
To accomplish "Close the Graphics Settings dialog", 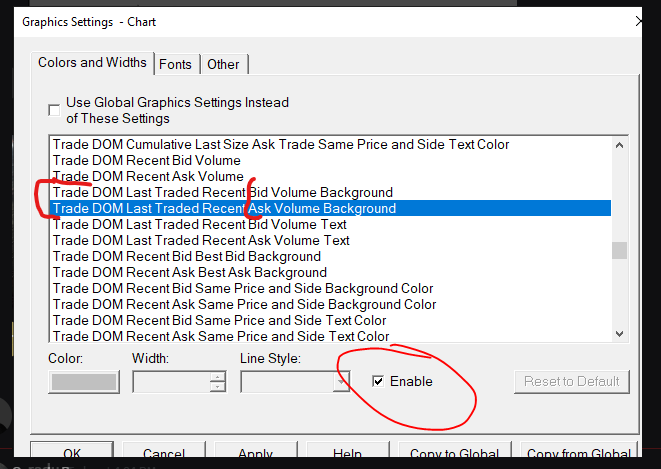I will click(638, 20).
